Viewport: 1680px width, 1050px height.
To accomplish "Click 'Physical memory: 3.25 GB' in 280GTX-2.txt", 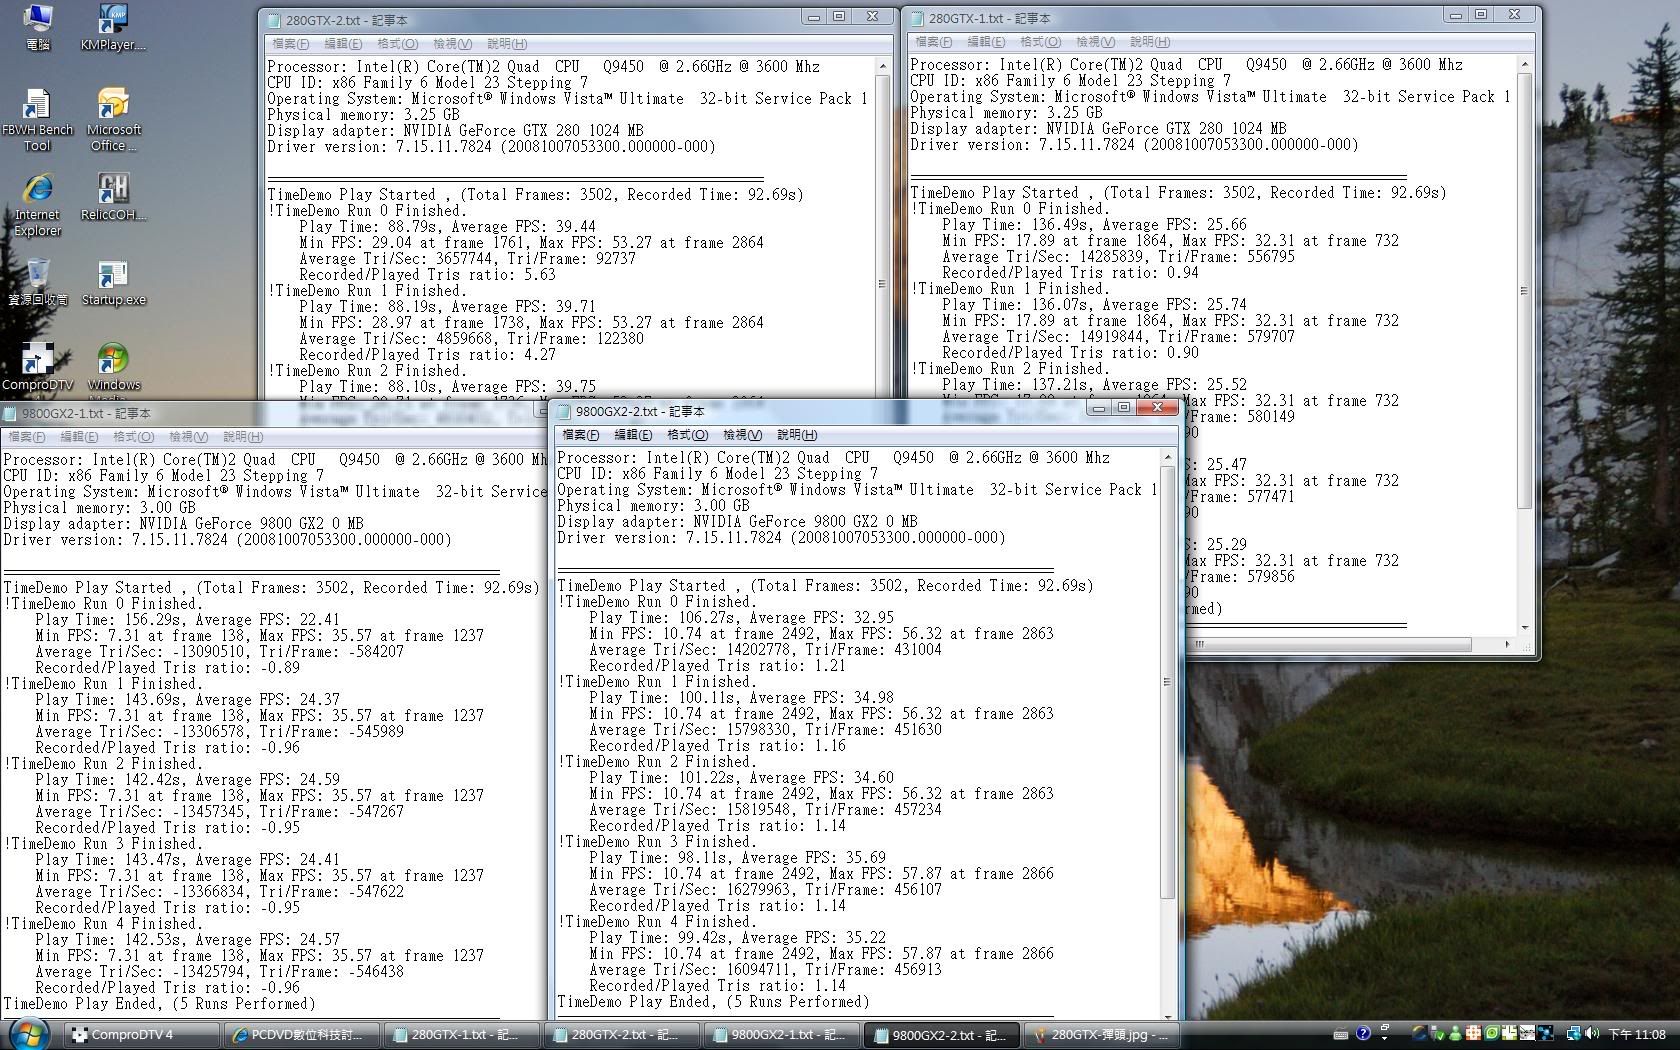I will tap(363, 115).
